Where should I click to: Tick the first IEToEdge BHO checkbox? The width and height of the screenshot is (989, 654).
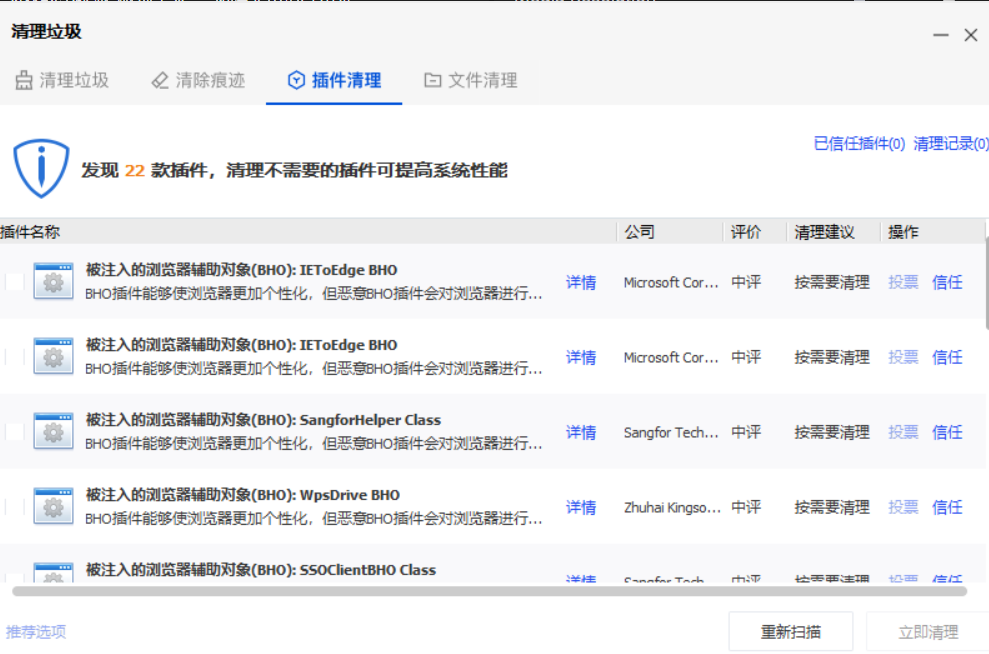(x=15, y=282)
